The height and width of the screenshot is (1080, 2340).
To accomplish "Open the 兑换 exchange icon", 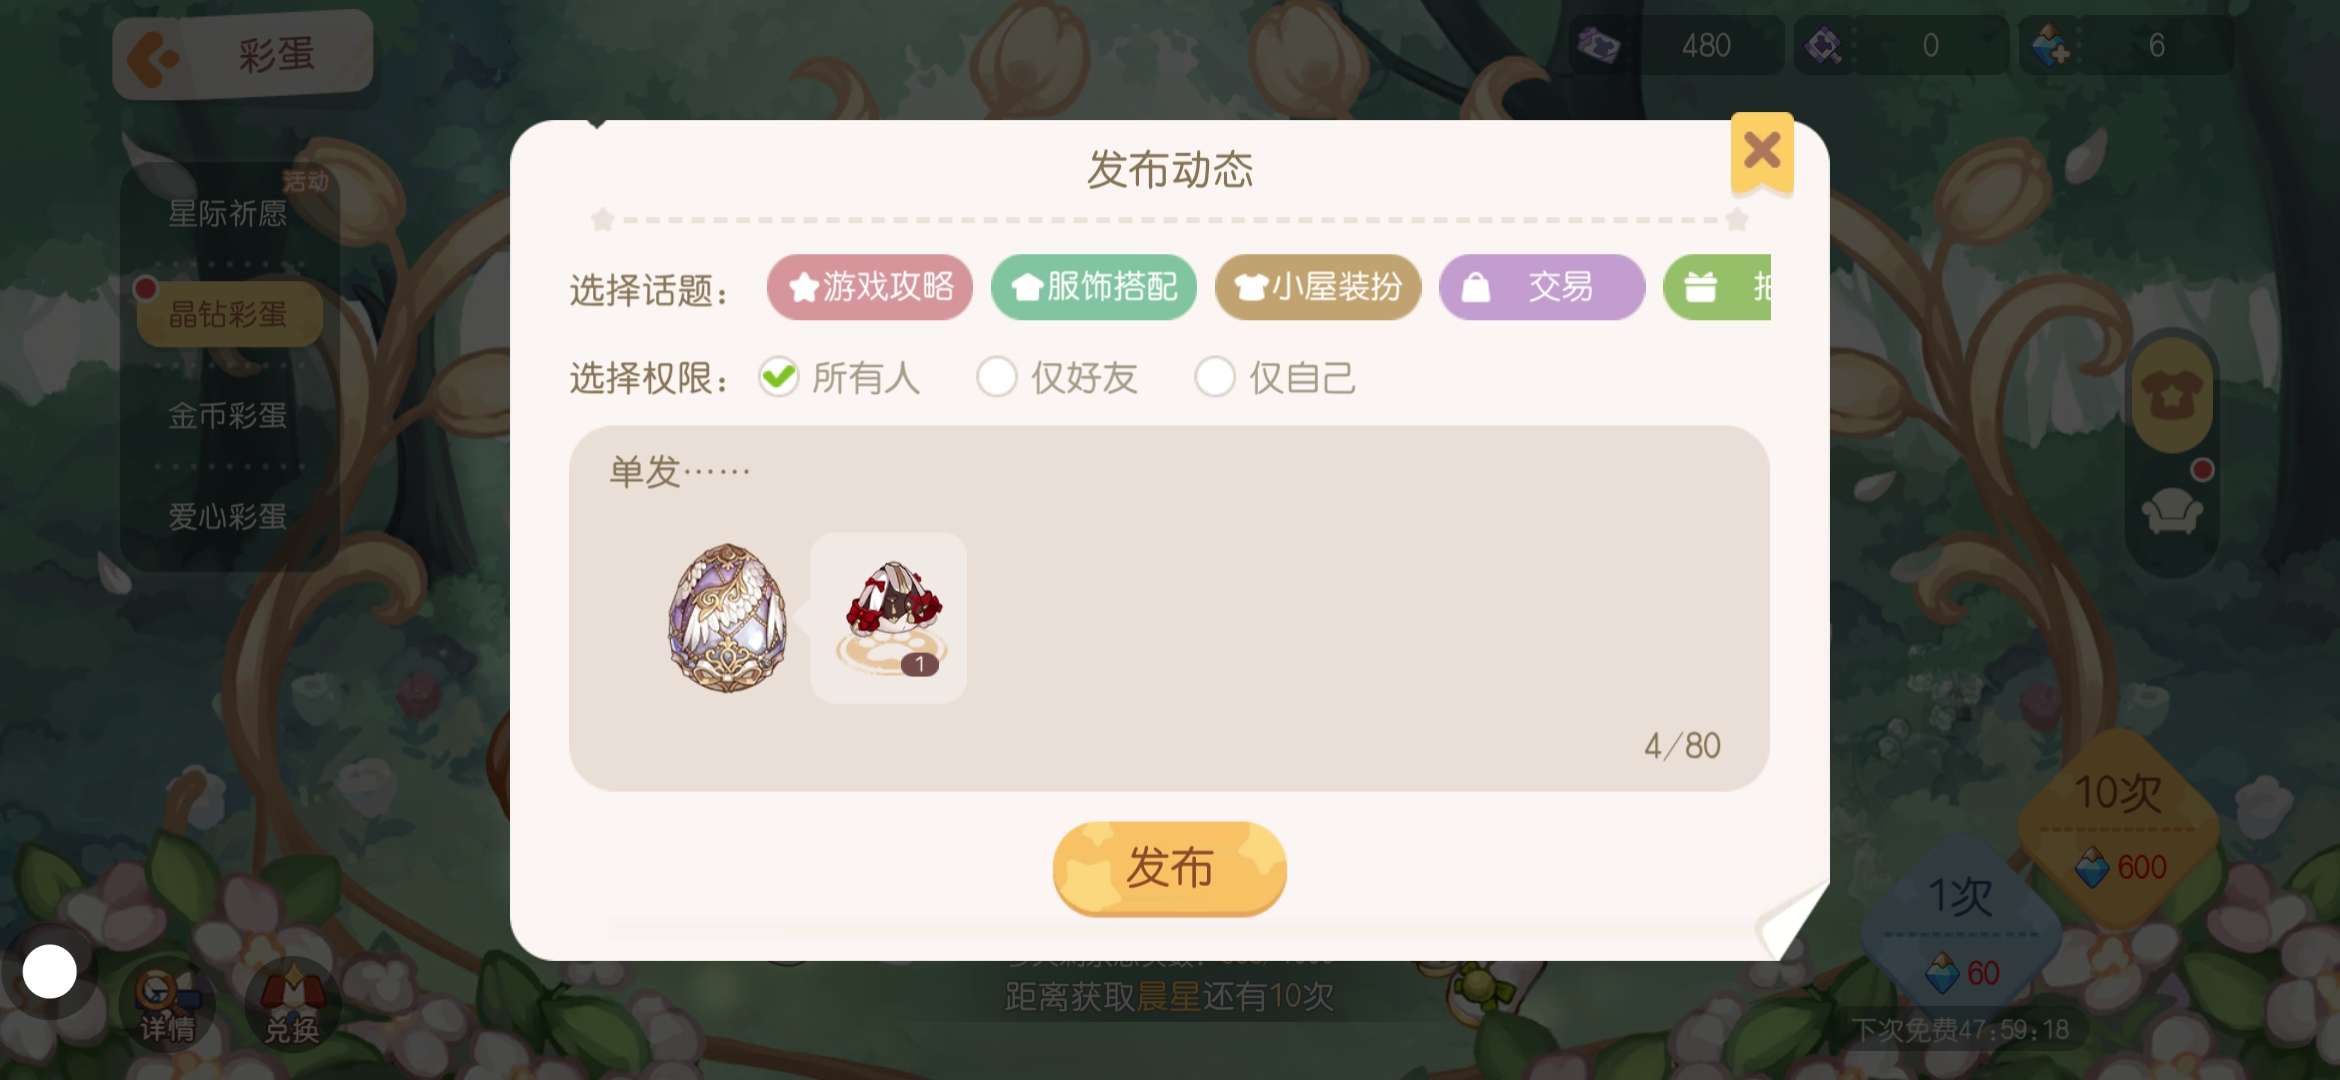I will pos(292,1006).
